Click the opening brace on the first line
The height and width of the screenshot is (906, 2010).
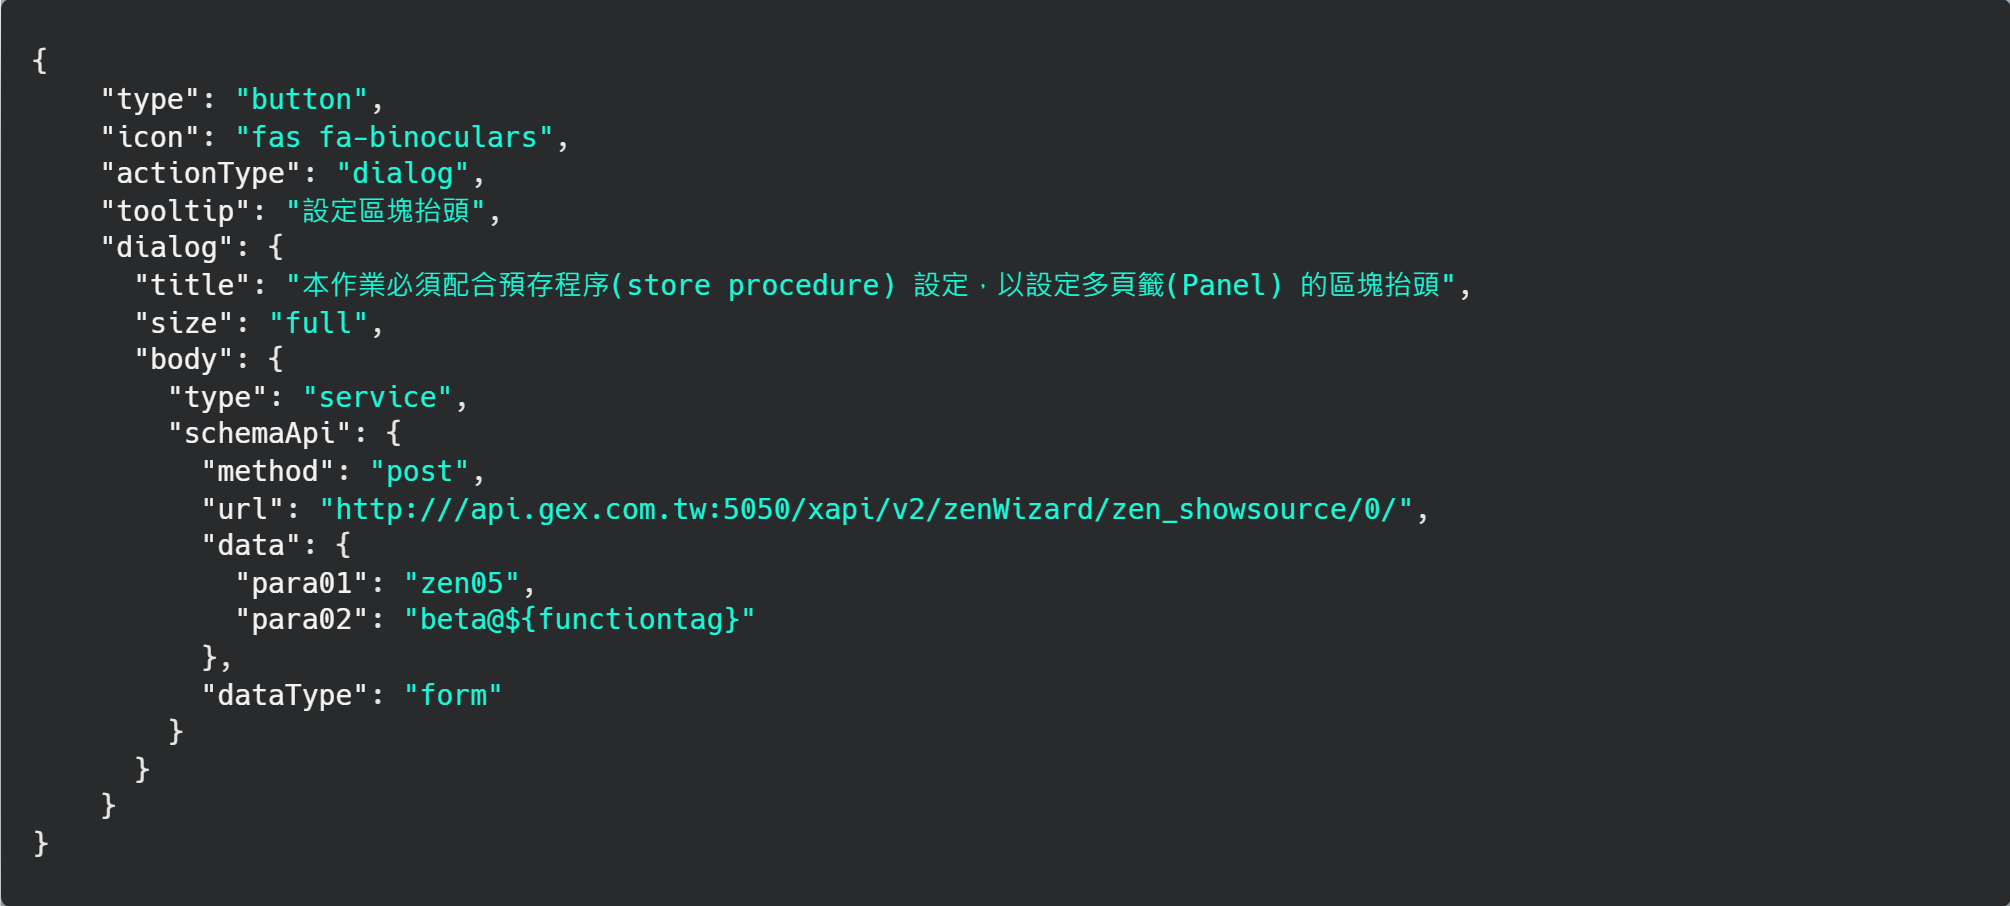pos(40,61)
